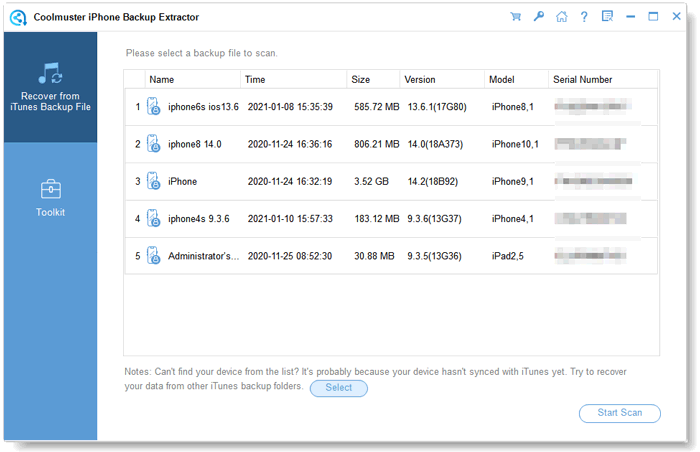Click the iphone4s 9.3.6 backup device icon

(x=154, y=219)
